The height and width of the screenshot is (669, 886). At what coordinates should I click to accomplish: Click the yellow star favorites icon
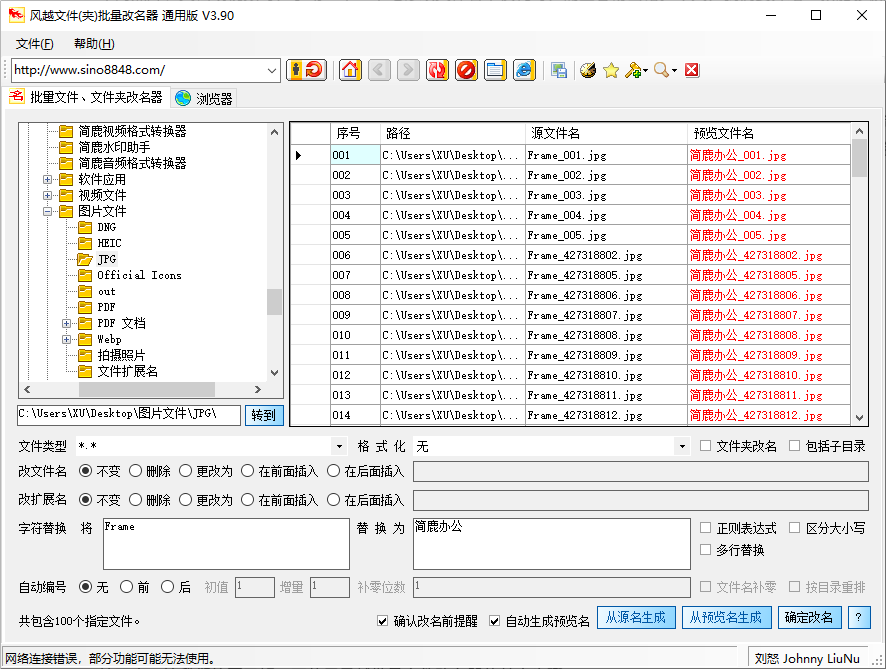point(611,70)
